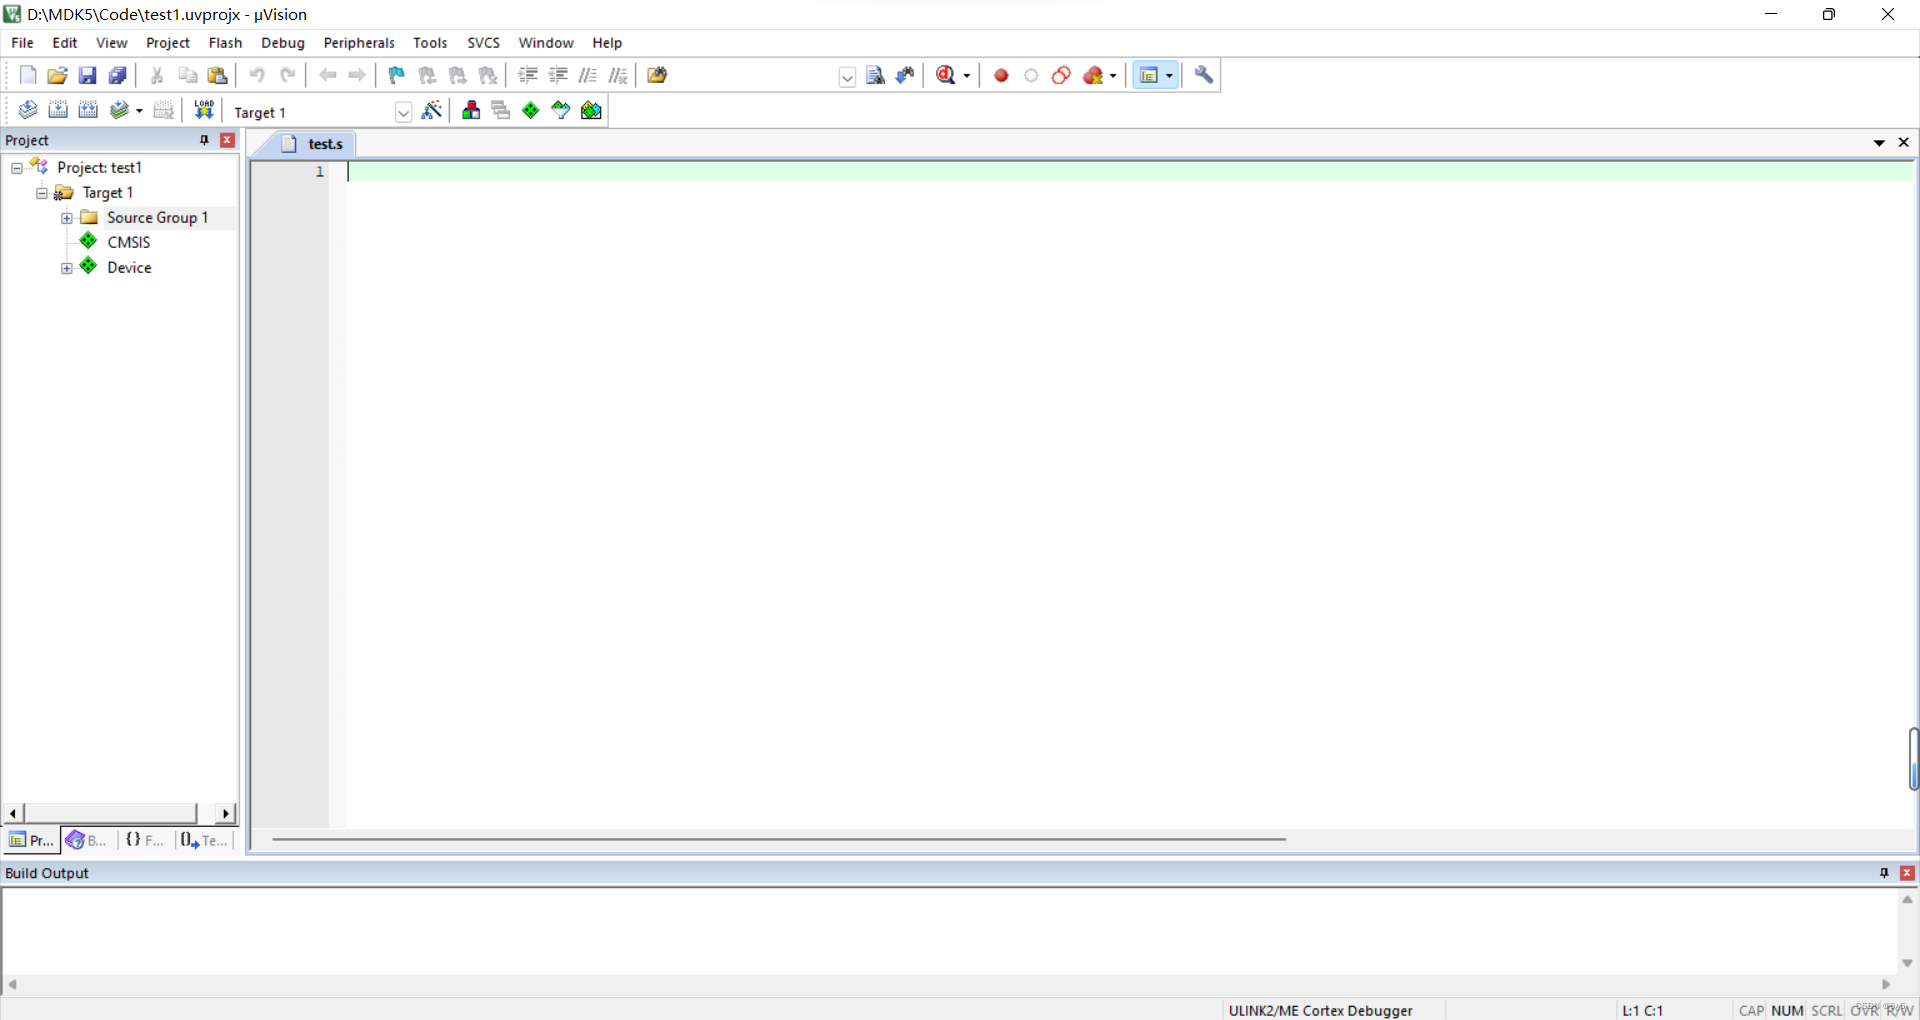Open debug session dropdown arrow
The height and width of the screenshot is (1020, 1920).
pos(967,76)
